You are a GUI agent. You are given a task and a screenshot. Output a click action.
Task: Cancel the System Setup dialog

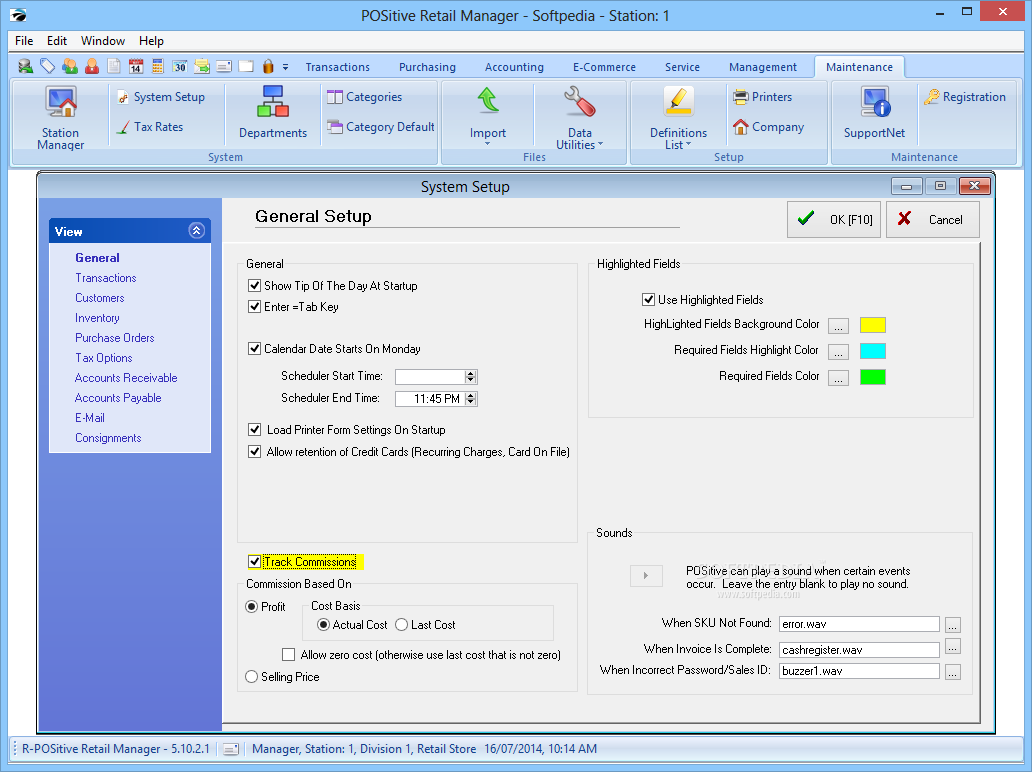933,220
